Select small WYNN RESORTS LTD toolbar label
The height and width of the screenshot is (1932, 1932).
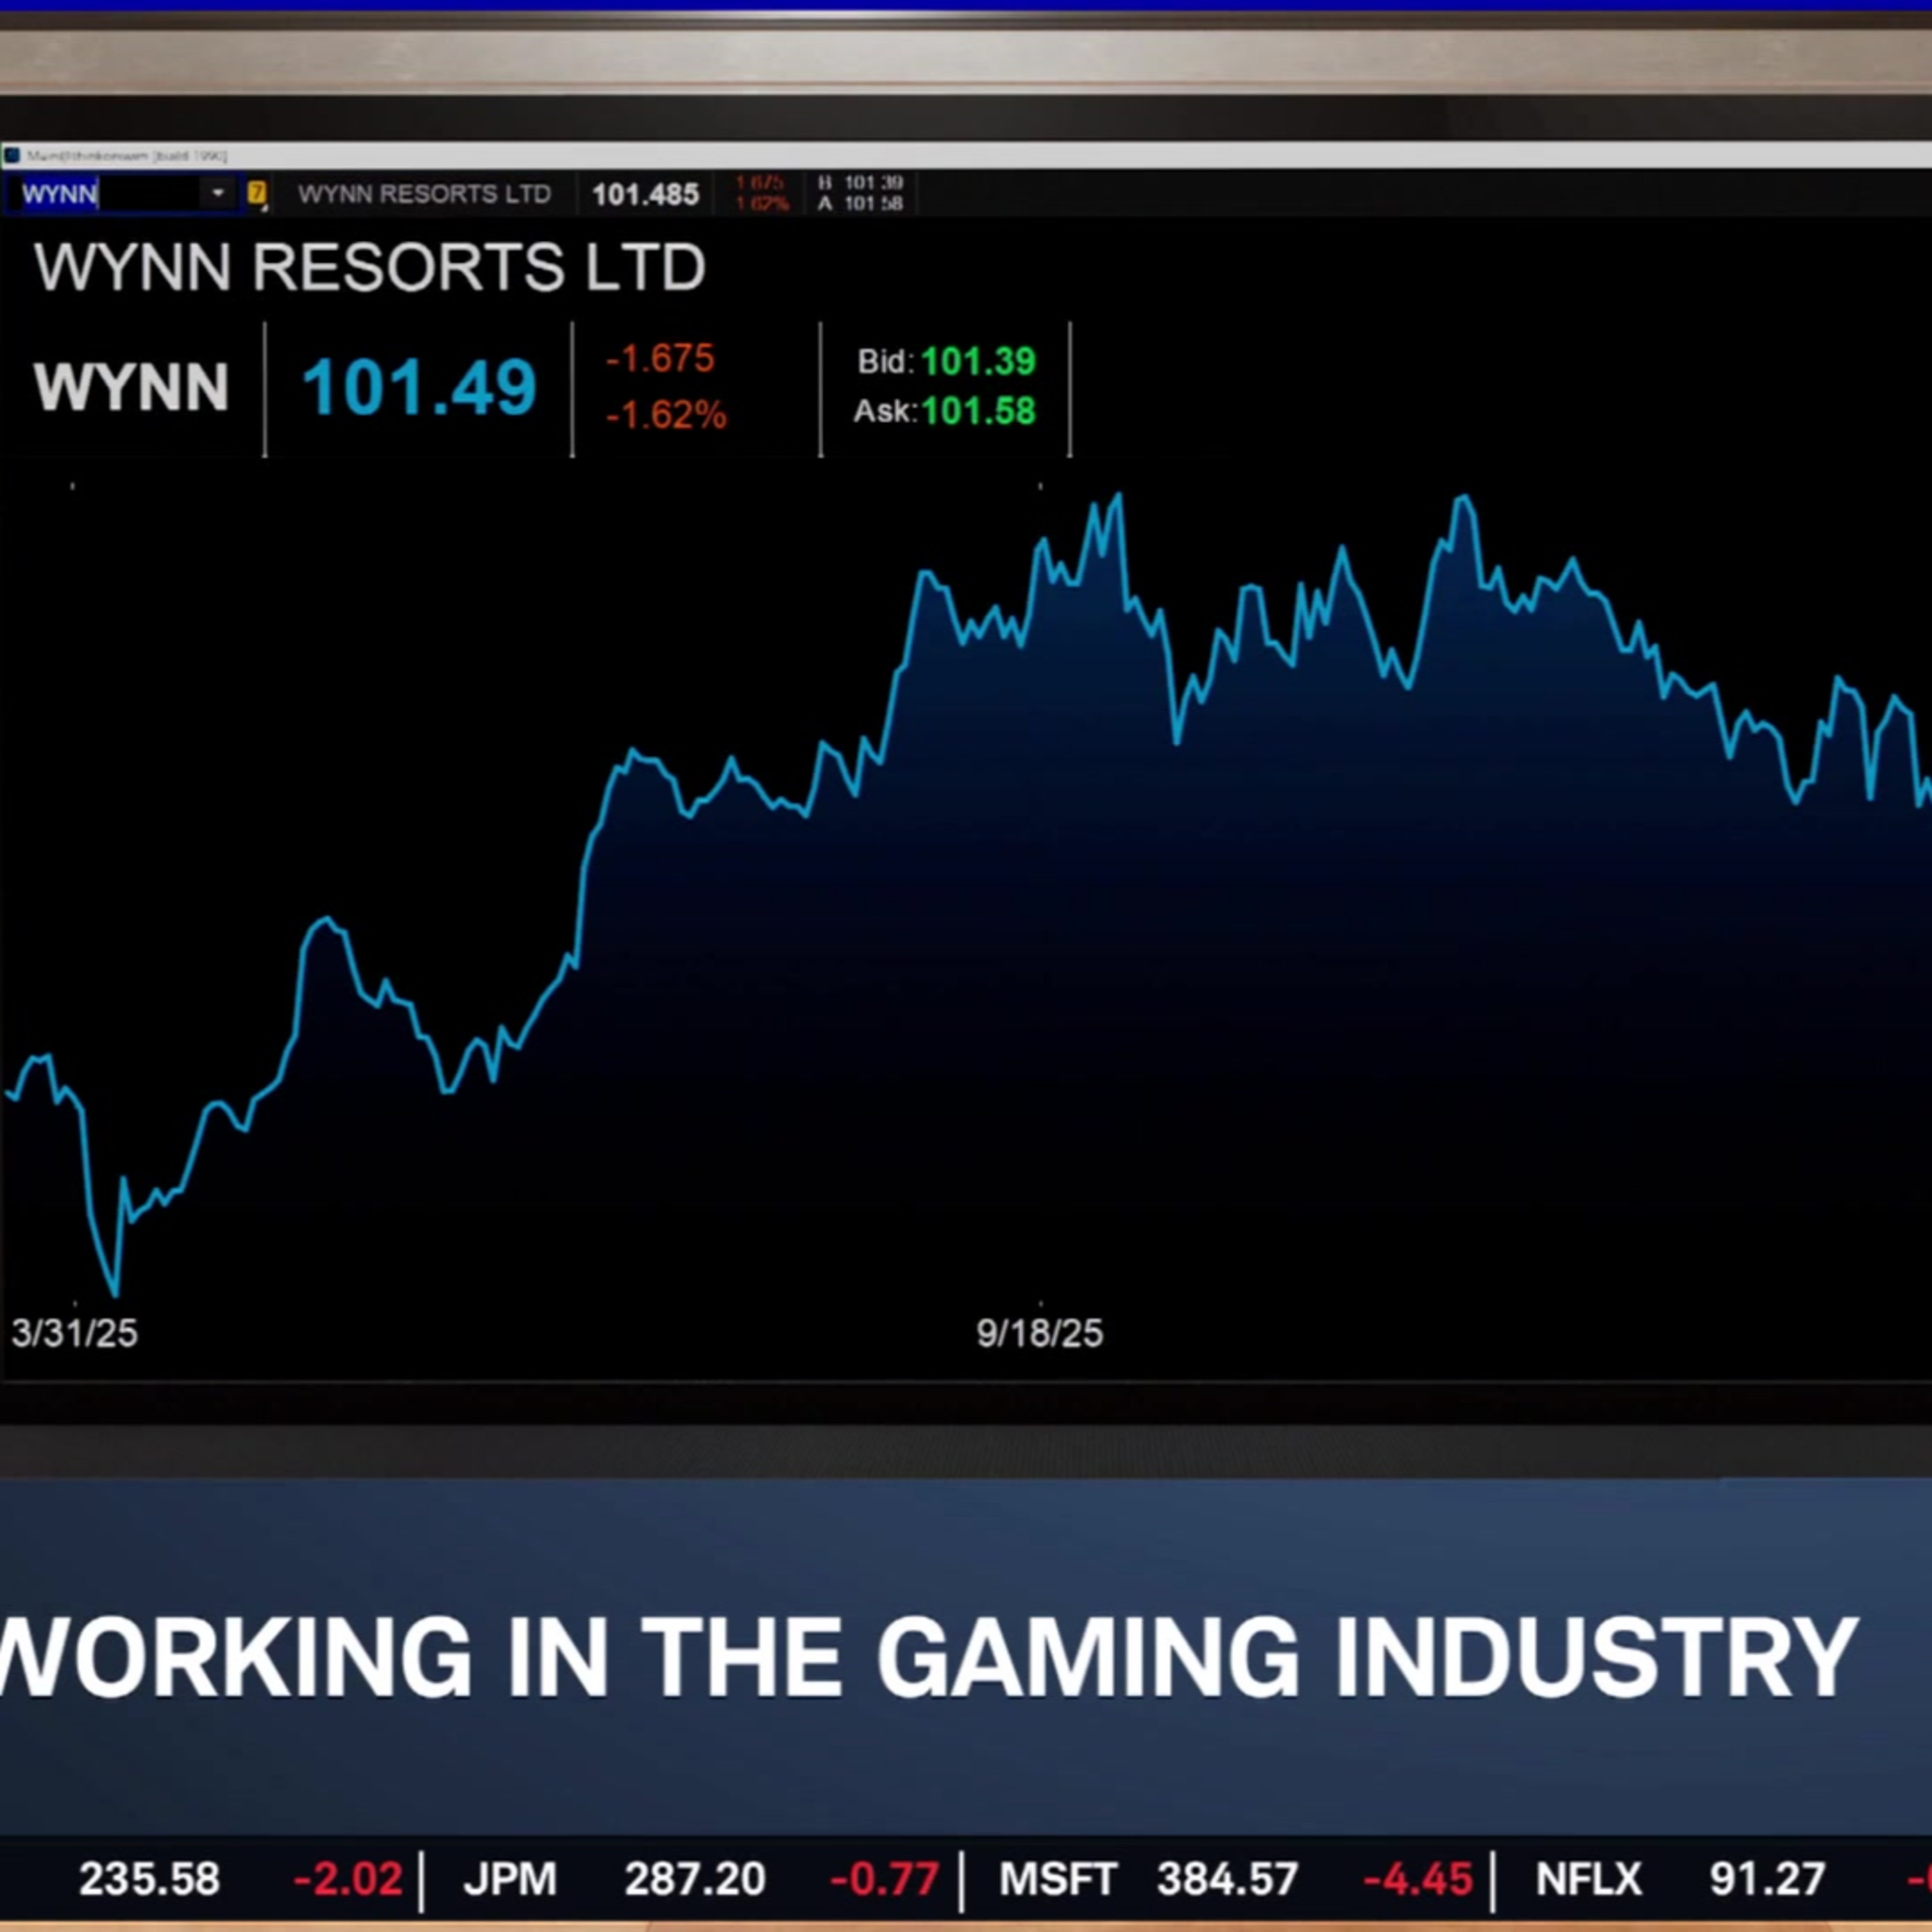coord(424,194)
